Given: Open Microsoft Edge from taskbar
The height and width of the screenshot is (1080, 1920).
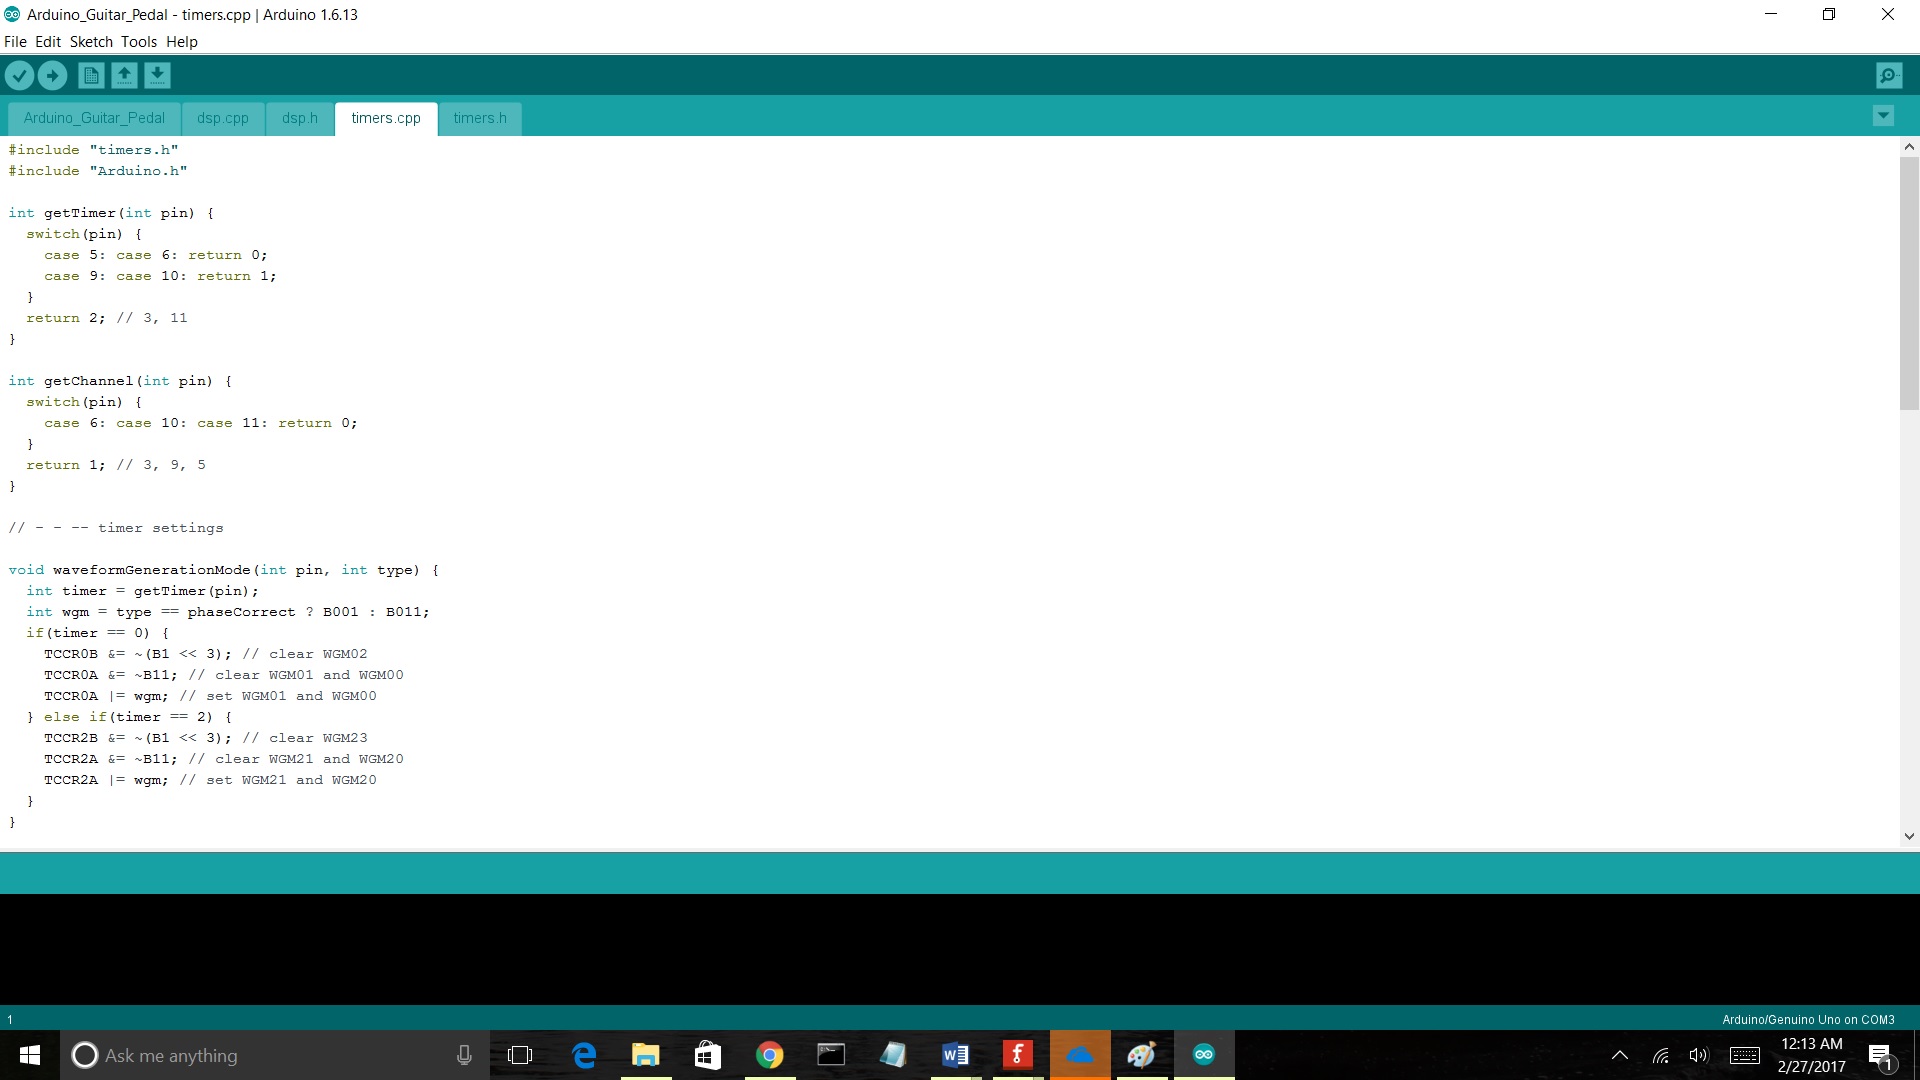Looking at the screenshot, I should tap(584, 1055).
